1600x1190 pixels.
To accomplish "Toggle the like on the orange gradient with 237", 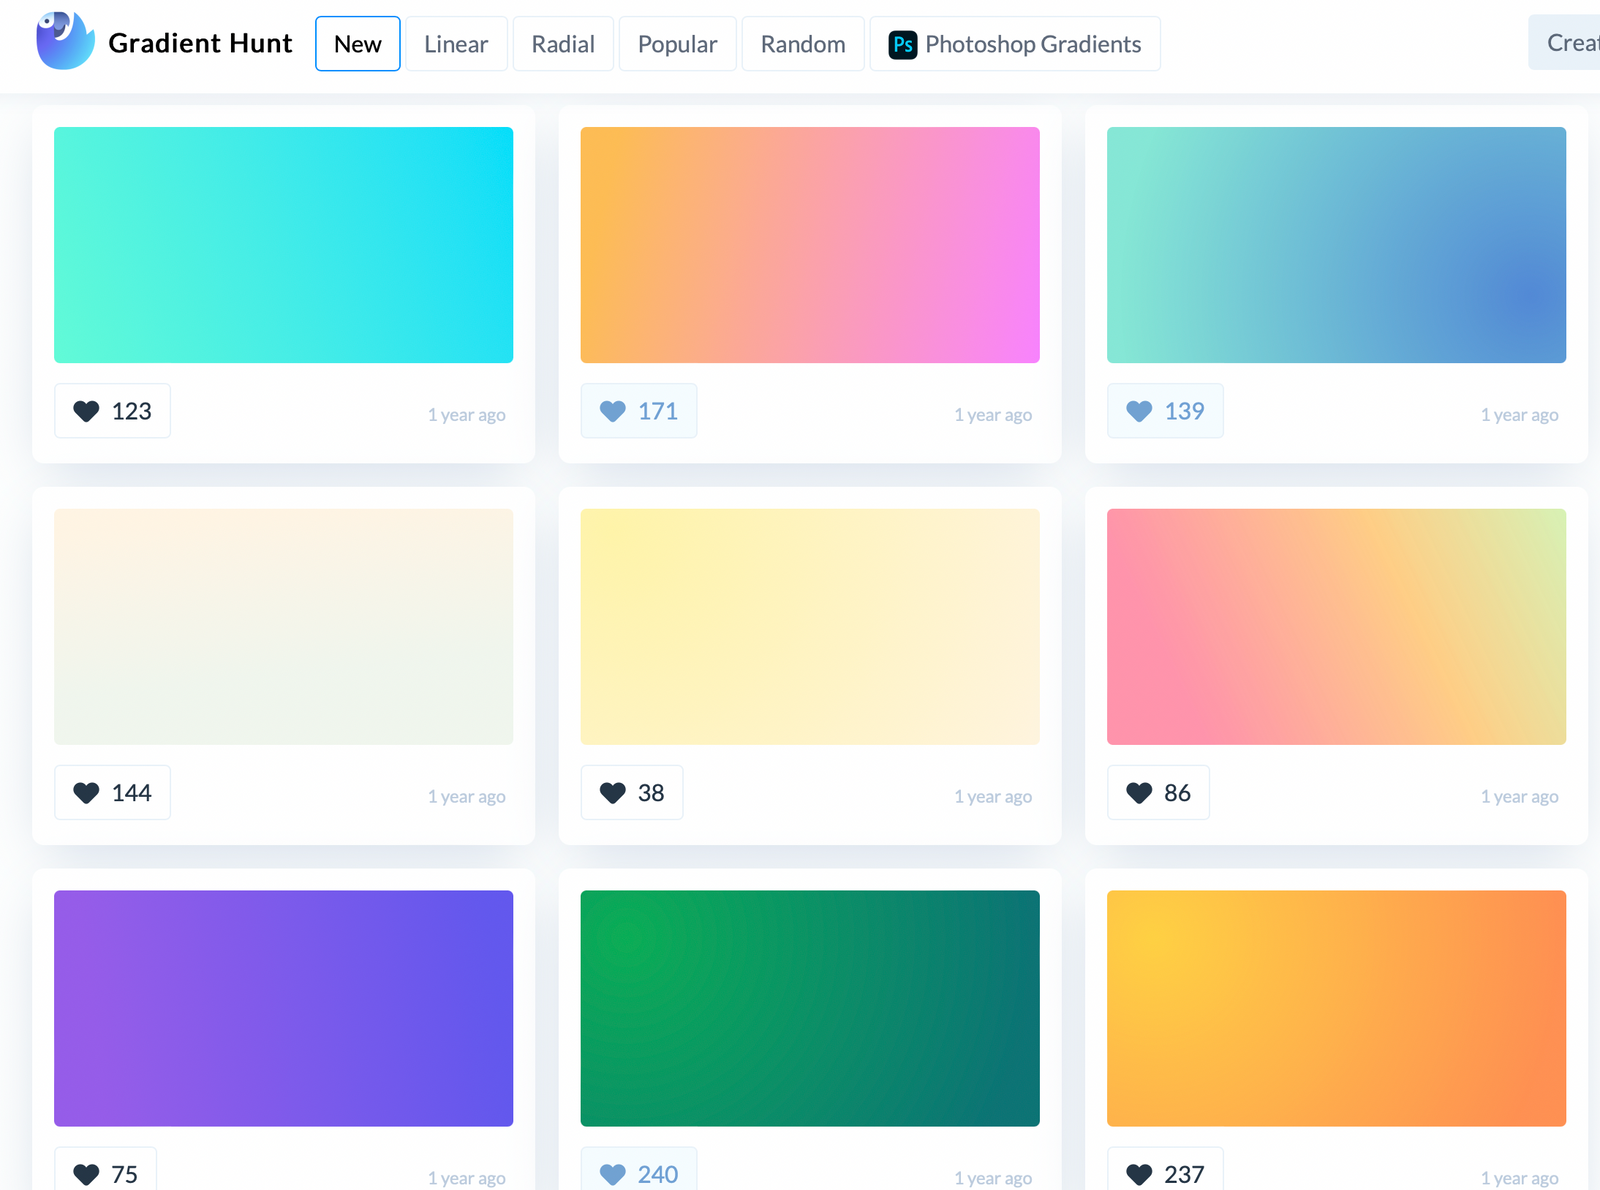I will click(1139, 1172).
